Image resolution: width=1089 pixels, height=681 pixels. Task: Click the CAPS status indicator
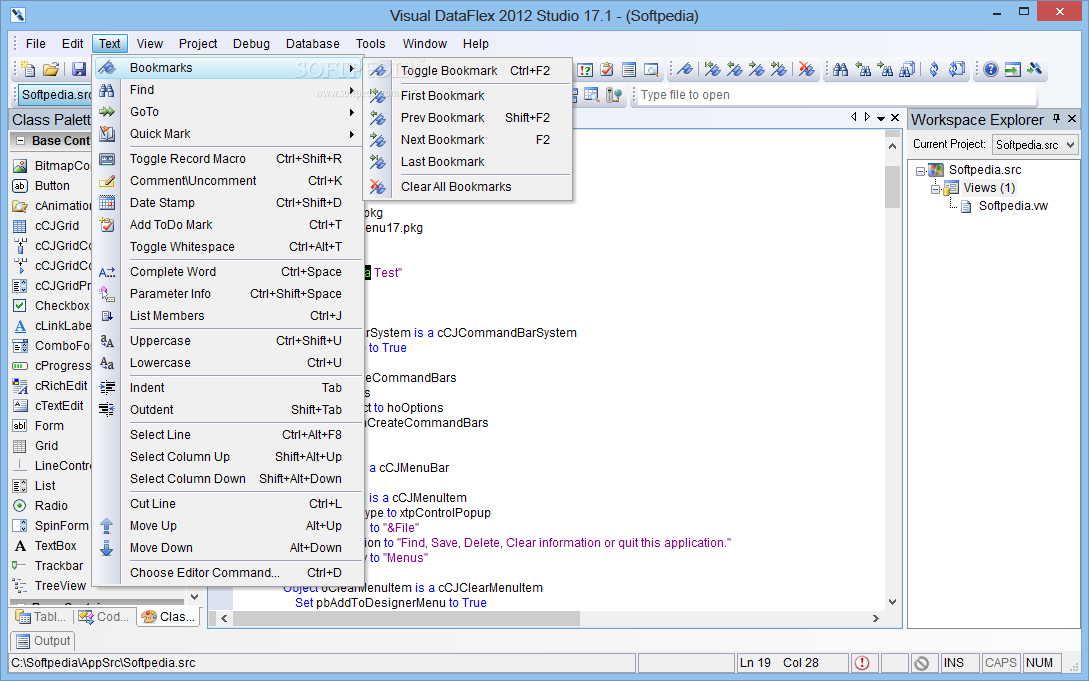pyautogui.click(x=1000, y=663)
